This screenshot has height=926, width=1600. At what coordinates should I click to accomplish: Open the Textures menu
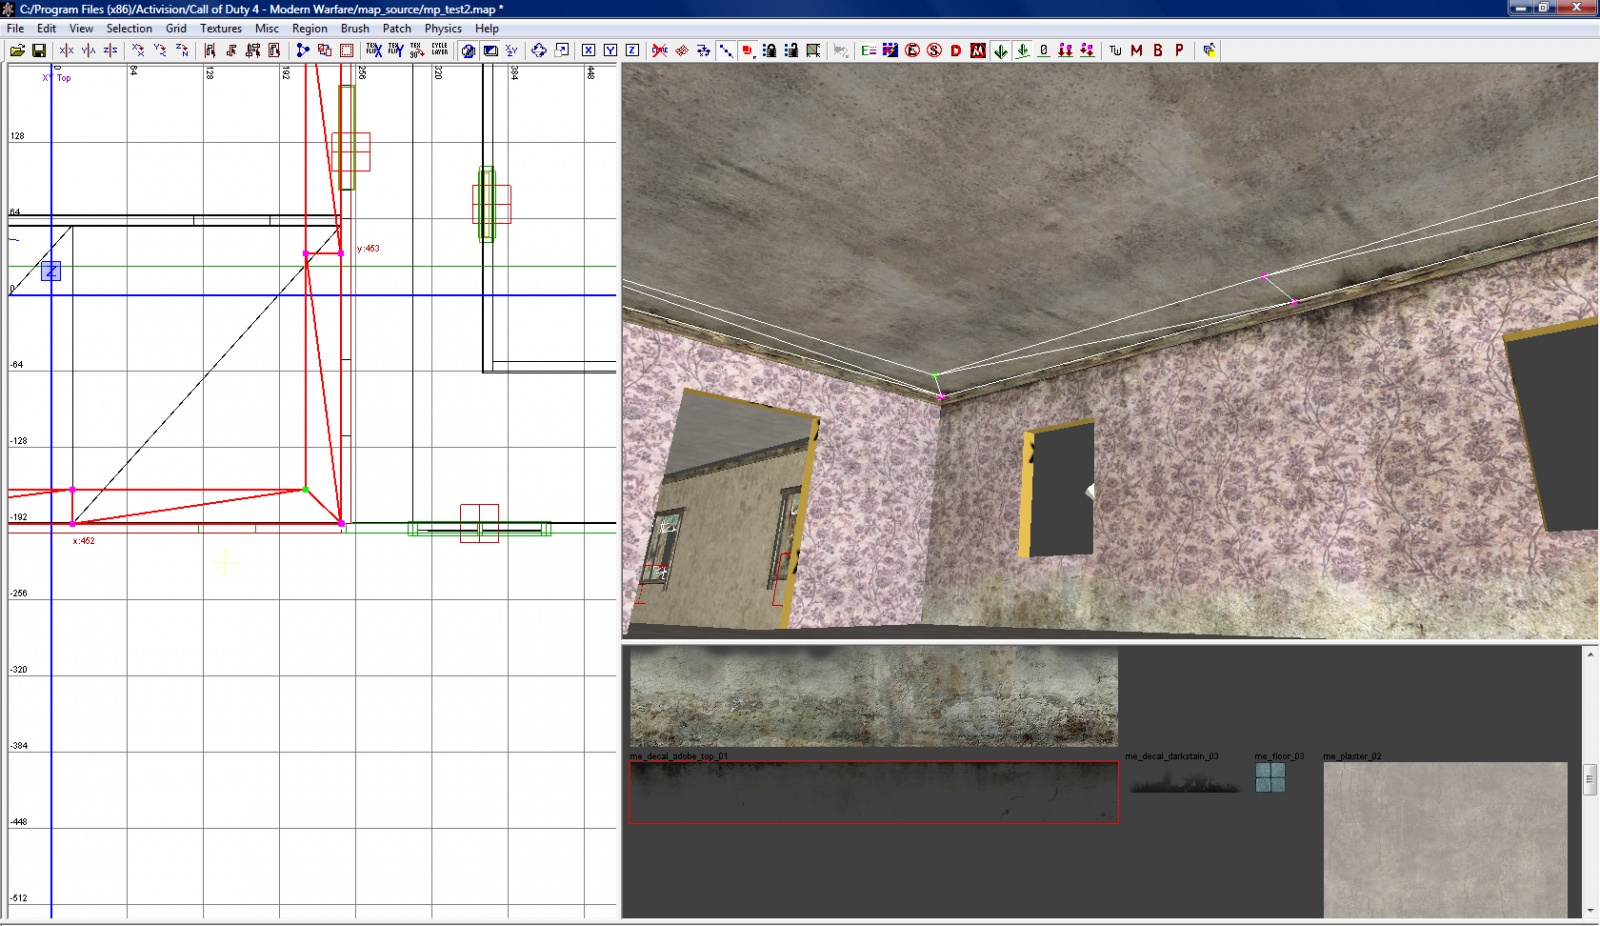click(x=220, y=28)
